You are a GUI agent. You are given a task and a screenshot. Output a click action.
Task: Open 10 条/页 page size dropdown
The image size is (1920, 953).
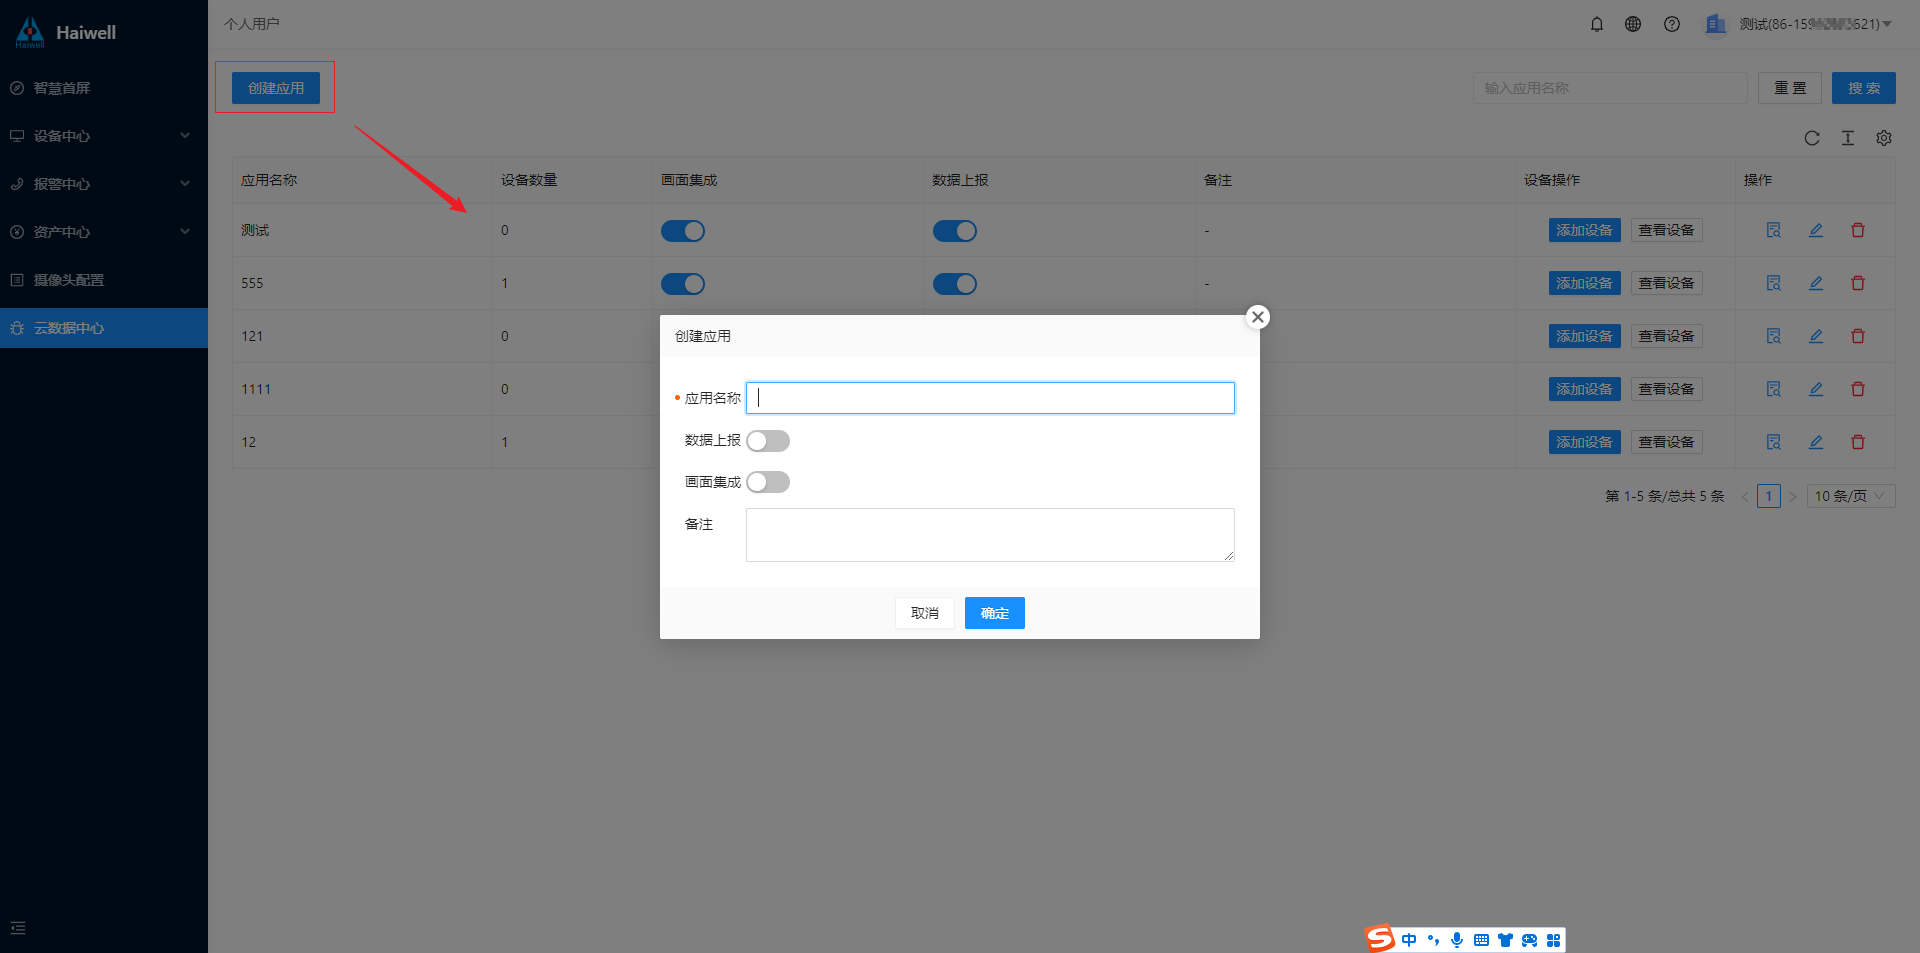pyautogui.click(x=1851, y=496)
